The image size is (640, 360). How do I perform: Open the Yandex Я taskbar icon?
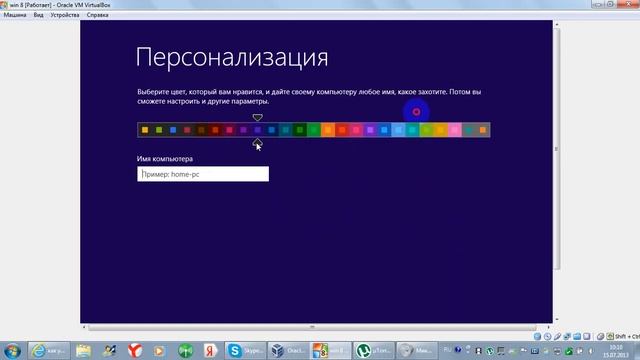pyautogui.click(x=210, y=351)
